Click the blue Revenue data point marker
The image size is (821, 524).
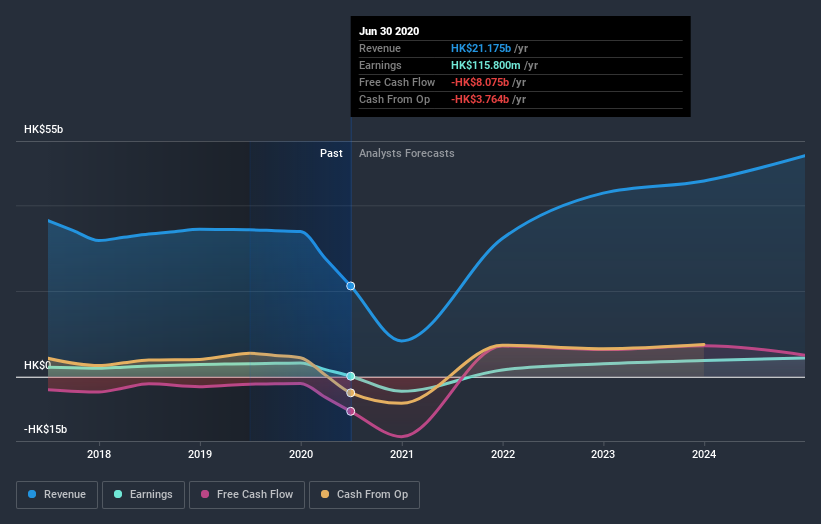[351, 286]
